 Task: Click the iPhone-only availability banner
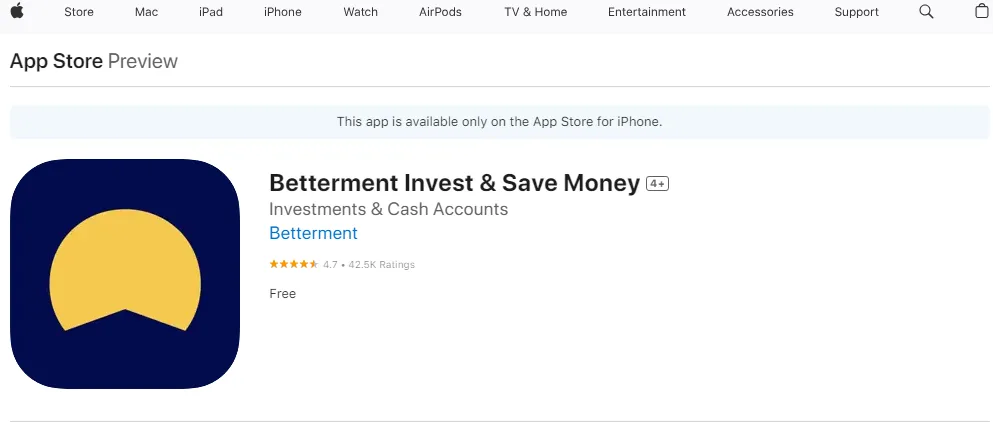coord(499,122)
